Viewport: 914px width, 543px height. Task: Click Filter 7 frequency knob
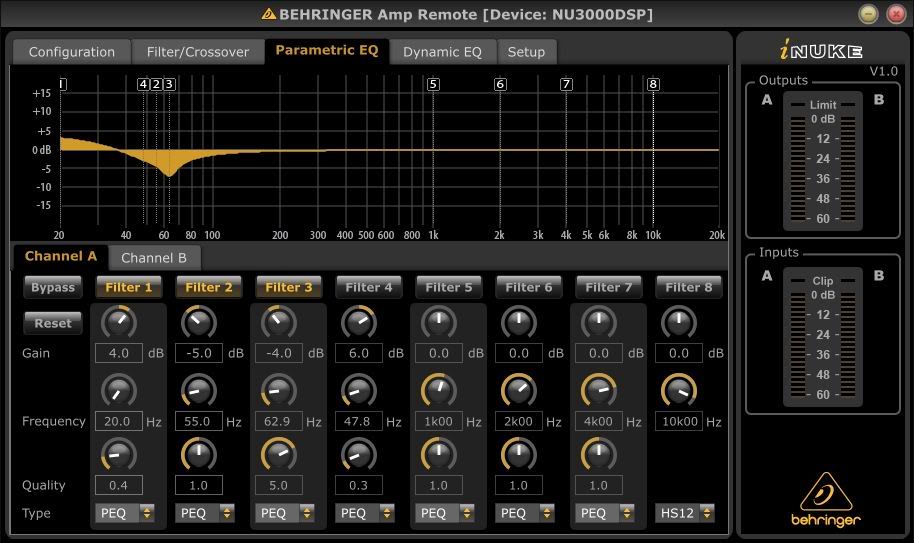point(599,390)
